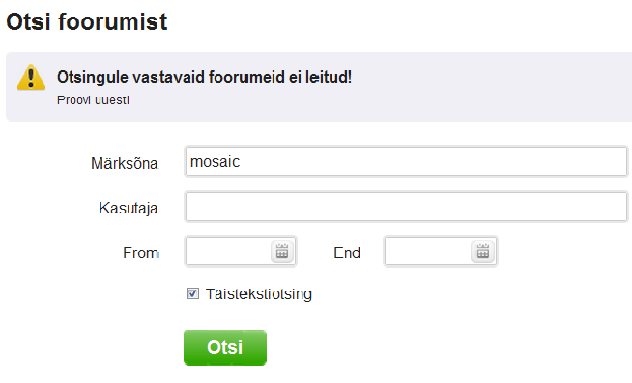Click into the empty Kasutaja field
Image resolution: width=632 pixels, height=383 pixels.
pyautogui.click(x=406, y=207)
